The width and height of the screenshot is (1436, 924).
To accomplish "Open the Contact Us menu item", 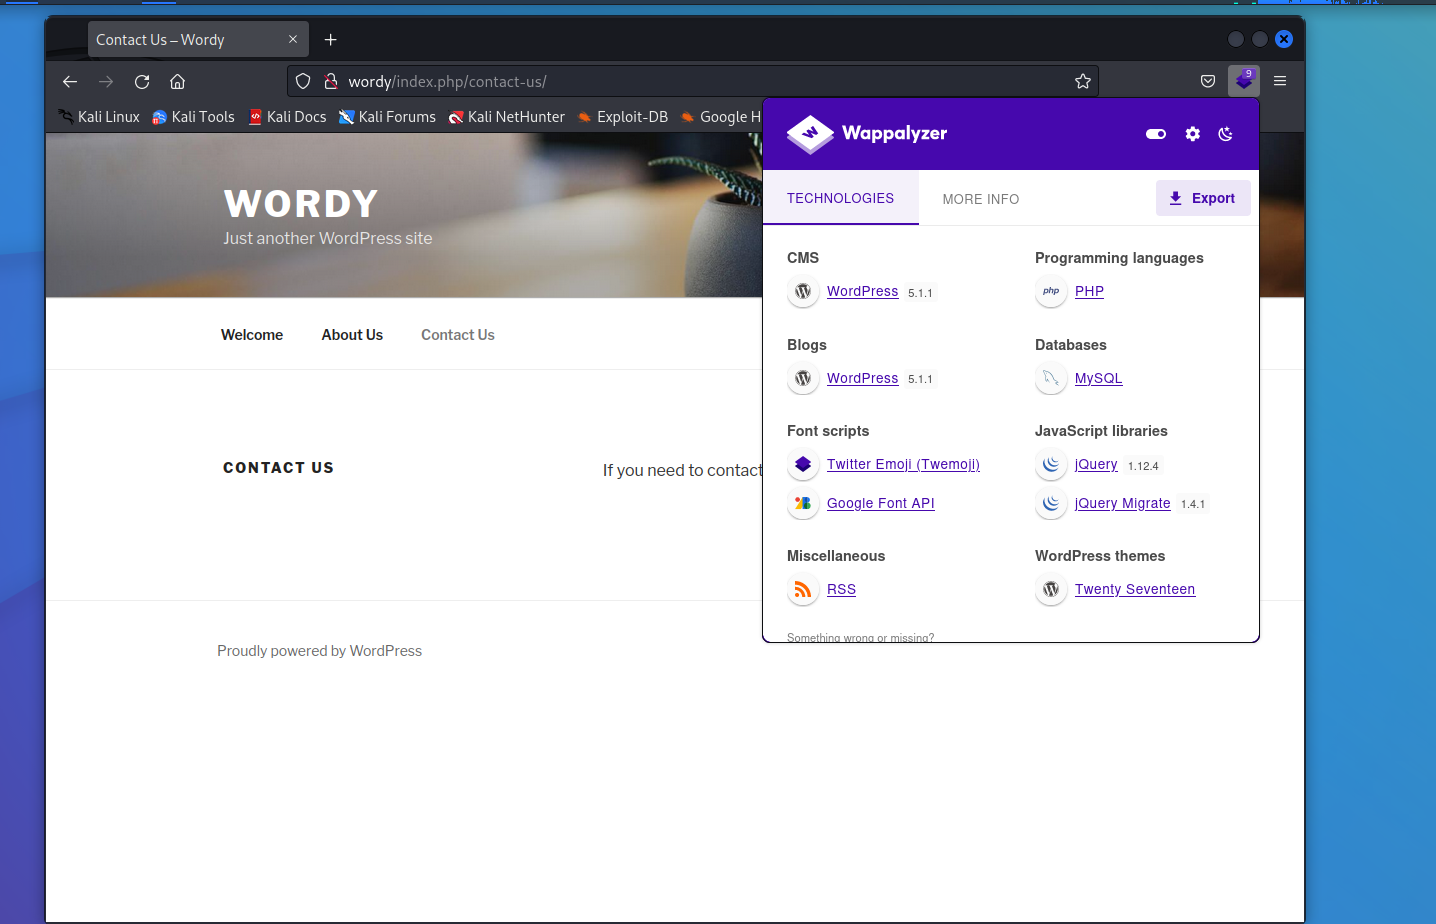I will point(458,335).
